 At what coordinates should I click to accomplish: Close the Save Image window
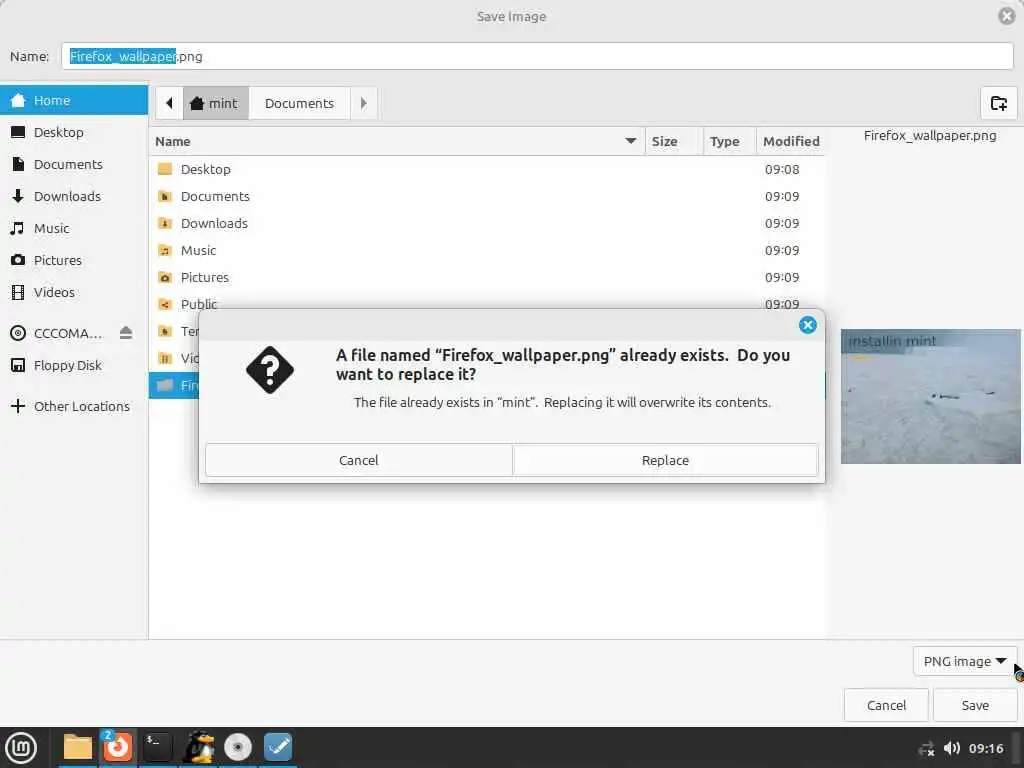(x=1007, y=16)
